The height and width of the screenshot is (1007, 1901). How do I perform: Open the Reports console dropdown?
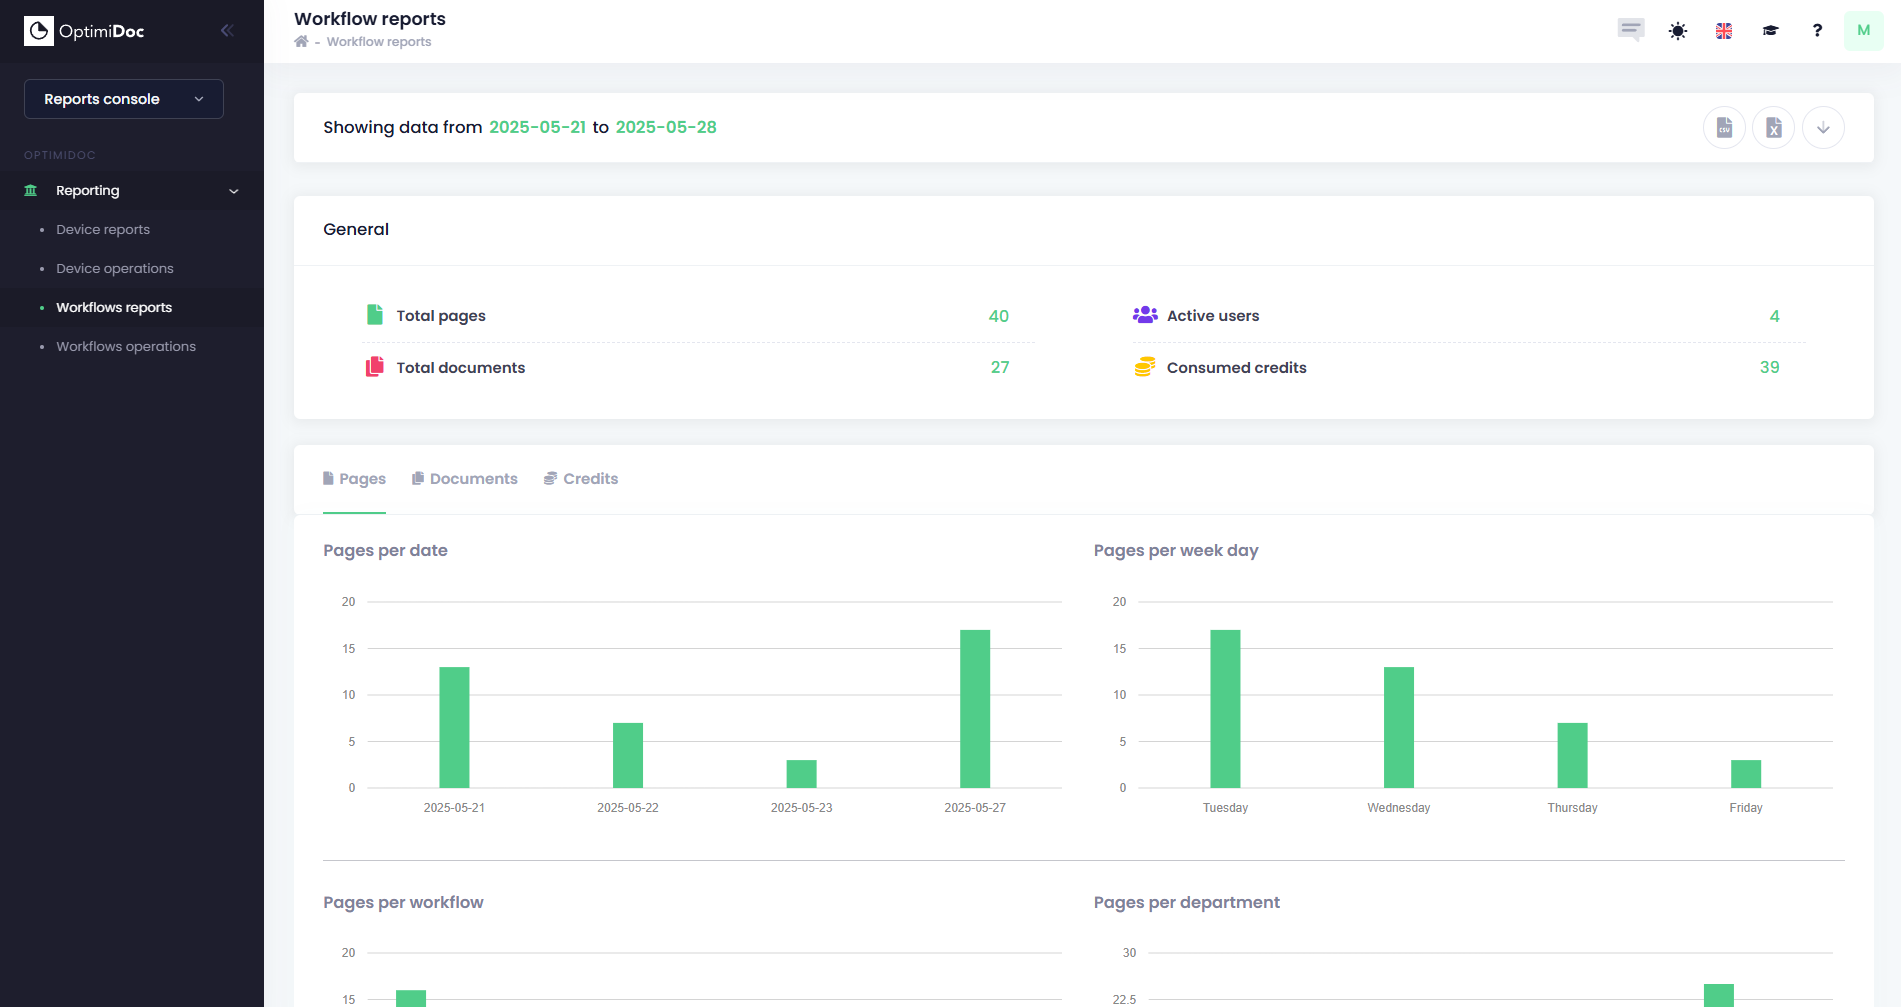(124, 99)
